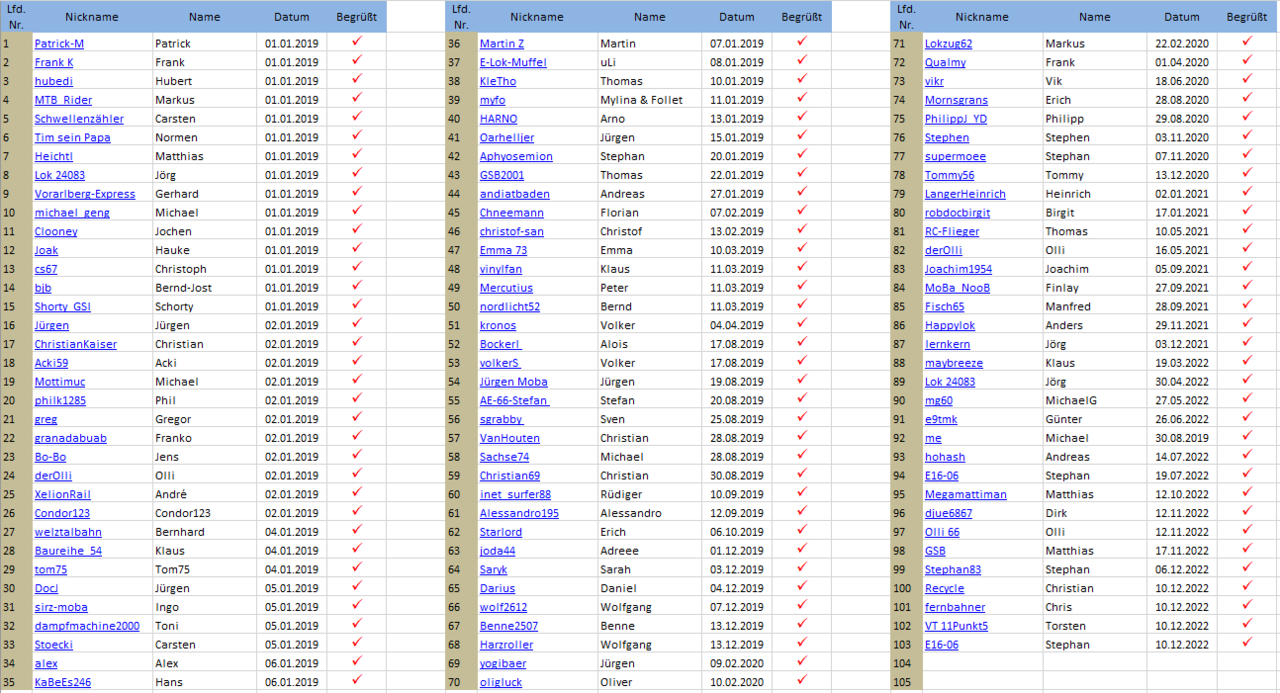Click the checkmark in the HARNO row

pyautogui.click(x=802, y=117)
